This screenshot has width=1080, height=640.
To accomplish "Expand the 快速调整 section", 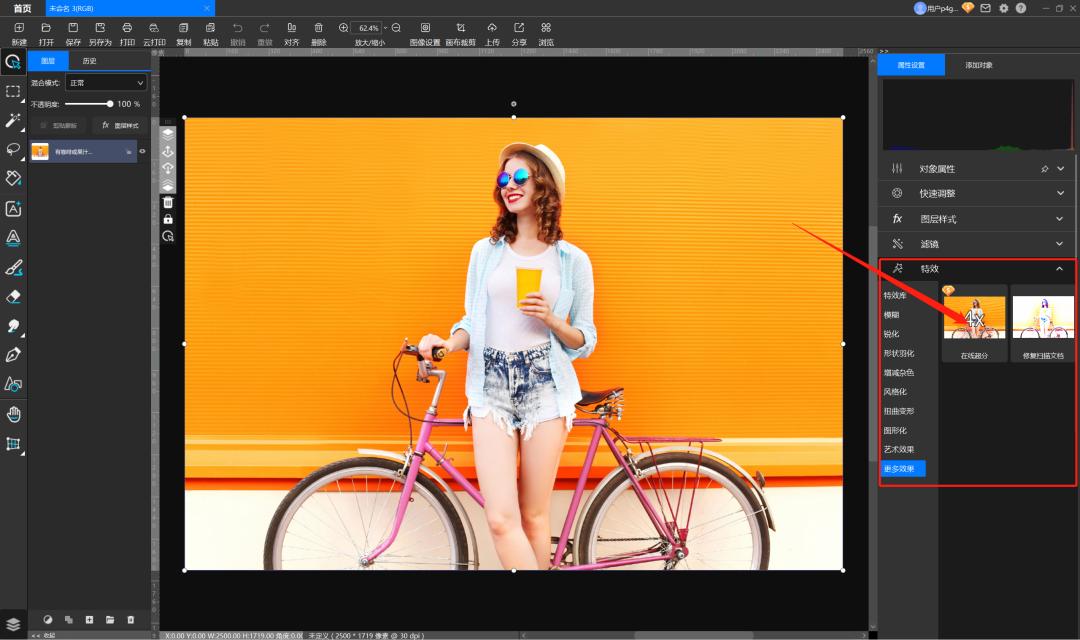I will coord(1060,194).
